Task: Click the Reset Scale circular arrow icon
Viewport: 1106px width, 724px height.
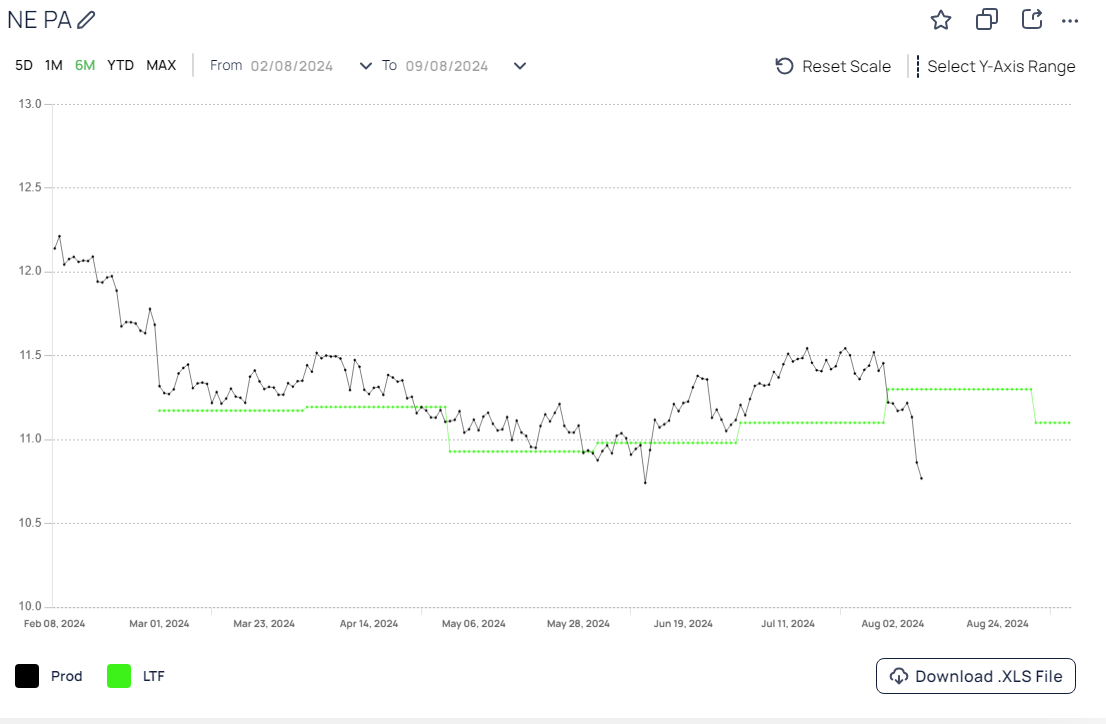Action: tap(785, 66)
